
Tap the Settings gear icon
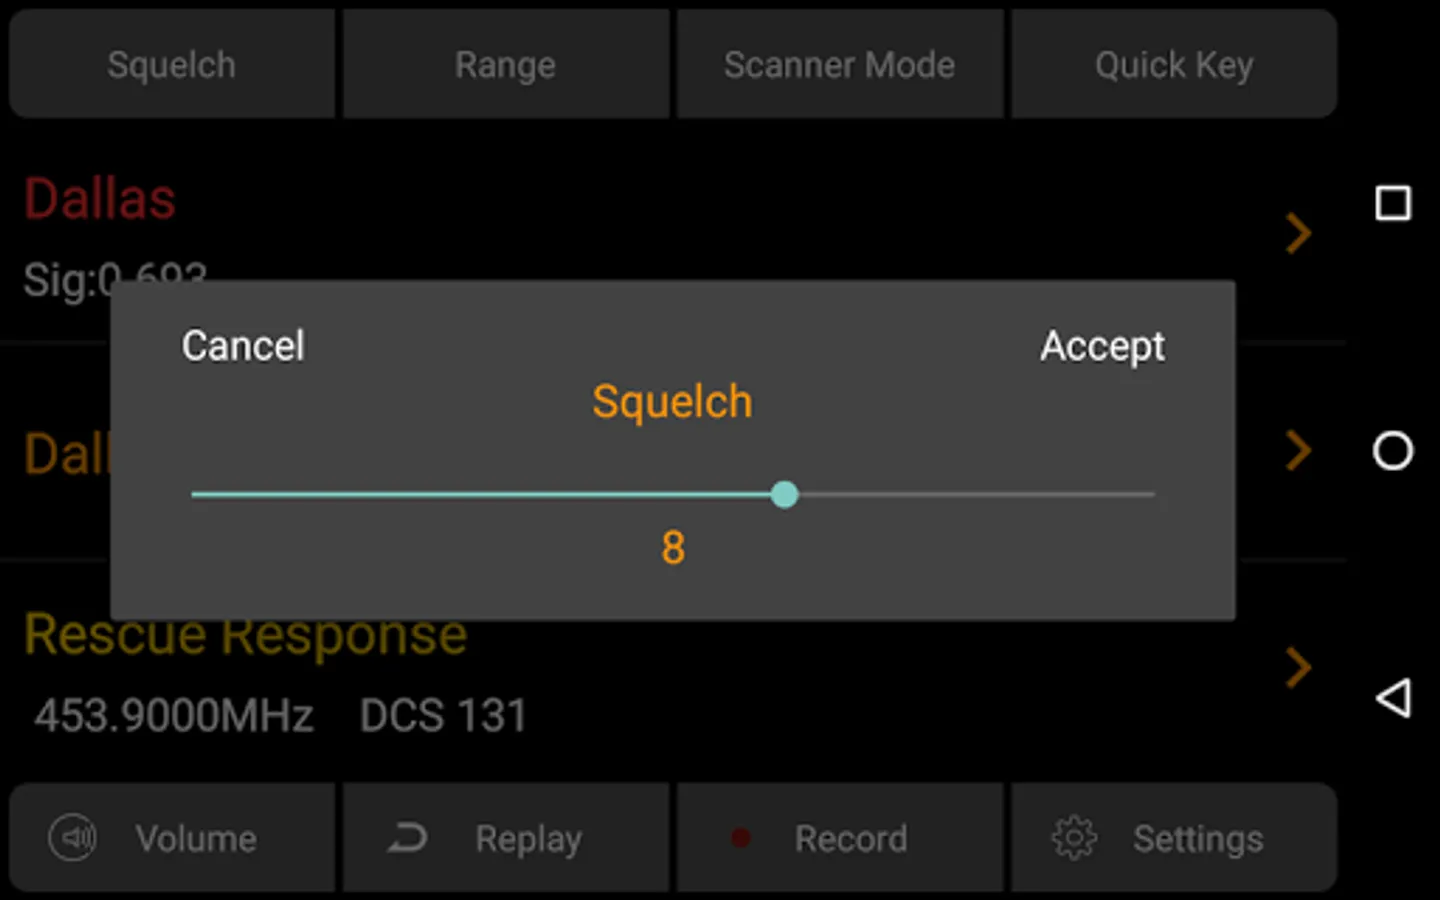click(1074, 838)
